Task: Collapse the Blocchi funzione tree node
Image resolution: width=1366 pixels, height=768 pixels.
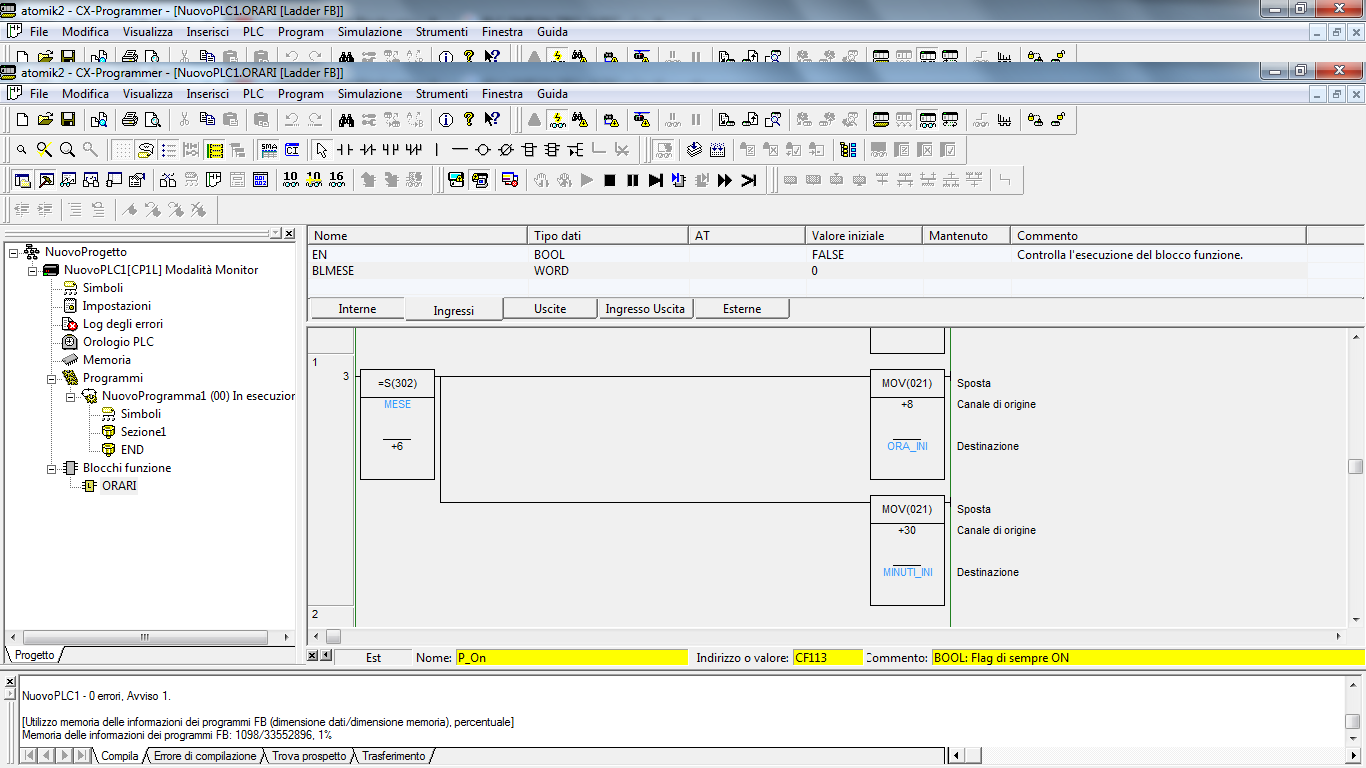Action: 52,468
